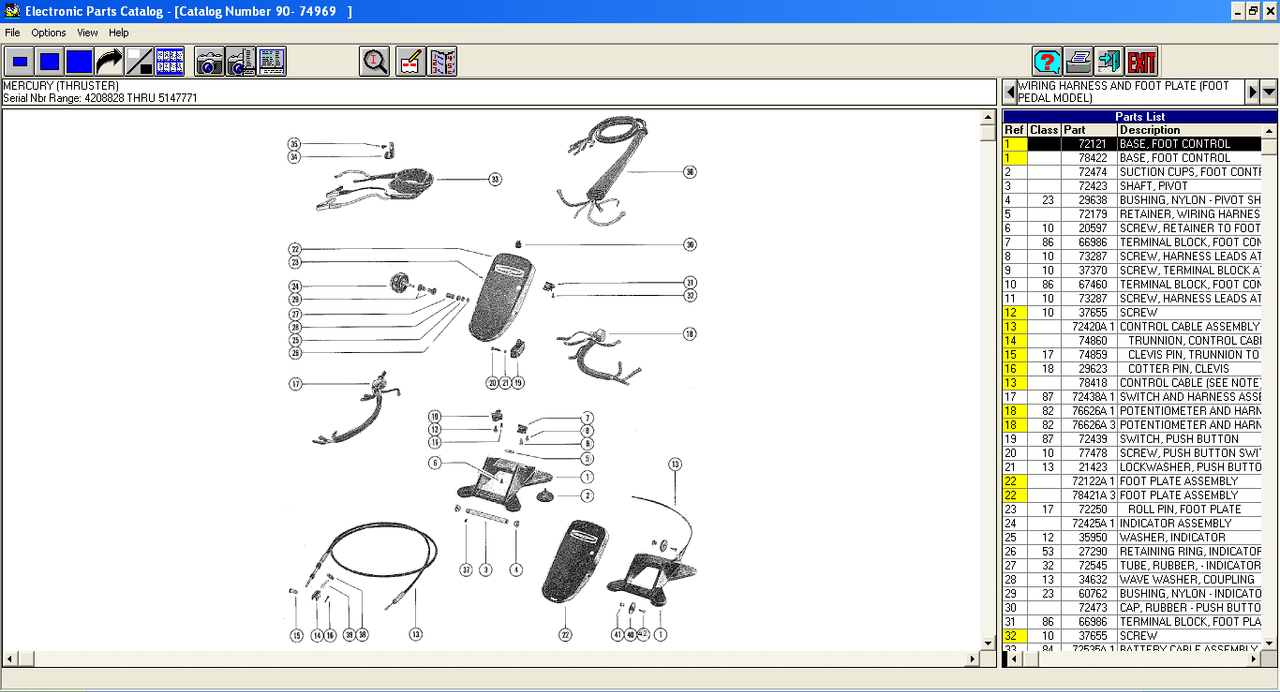
Task: Select part 21423 LOCKWASHER row
Action: tap(1132, 467)
